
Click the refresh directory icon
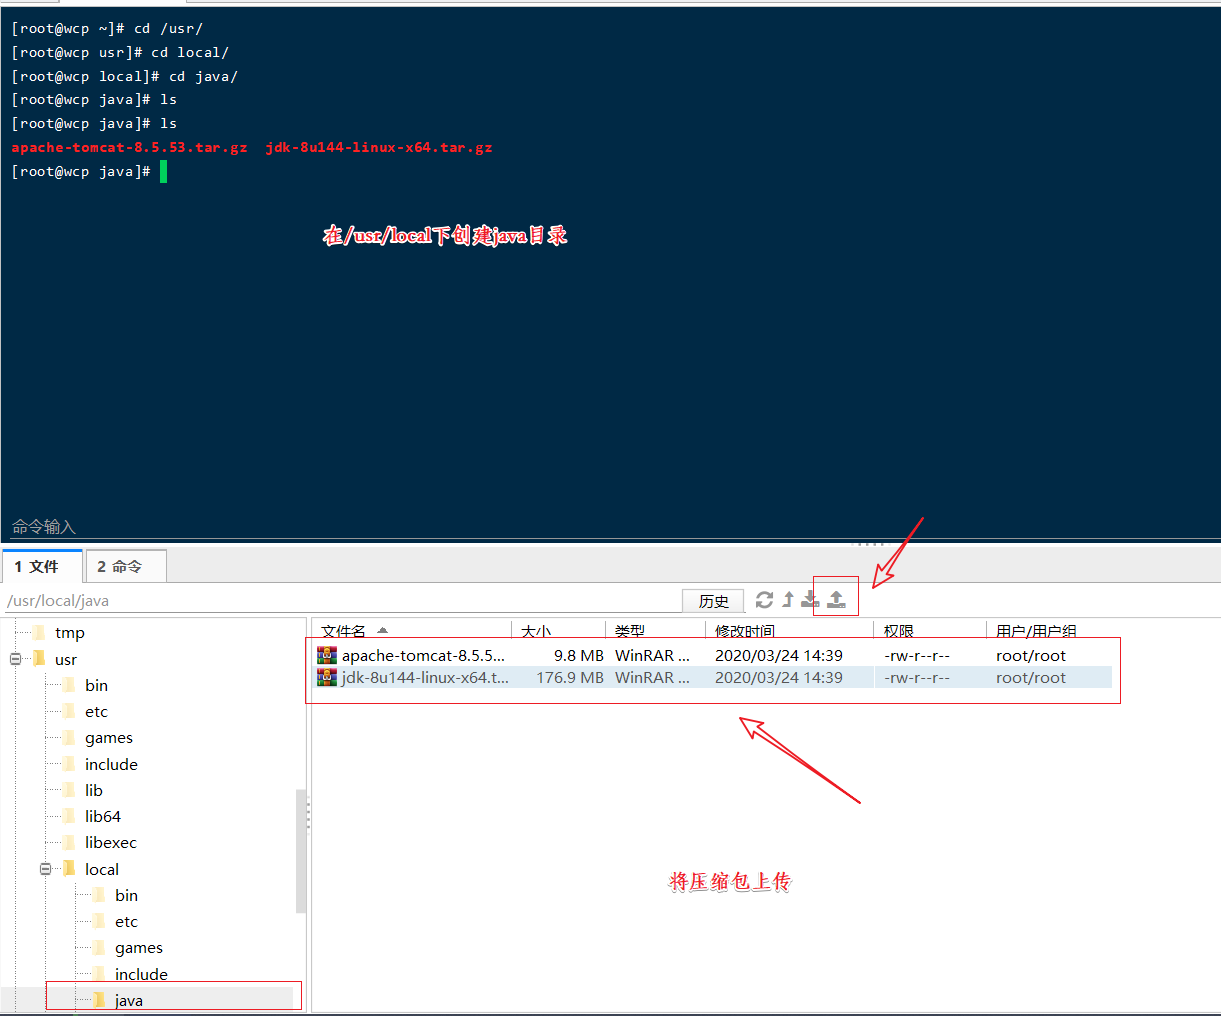tap(764, 600)
